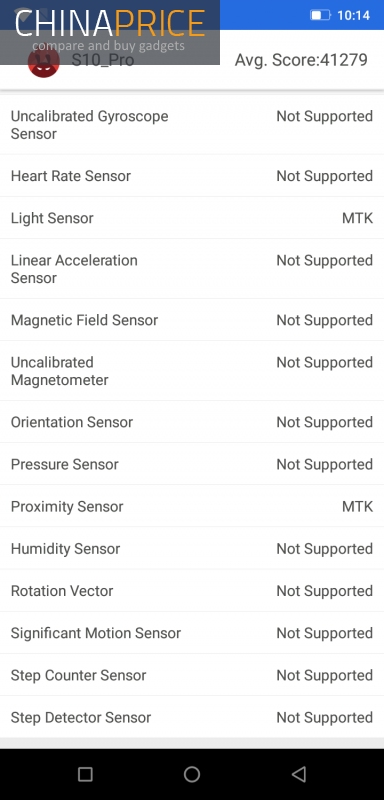Viewport: 384px width, 800px height.
Task: Select the Uncalibrated Magnetometer row
Action: coord(192,371)
